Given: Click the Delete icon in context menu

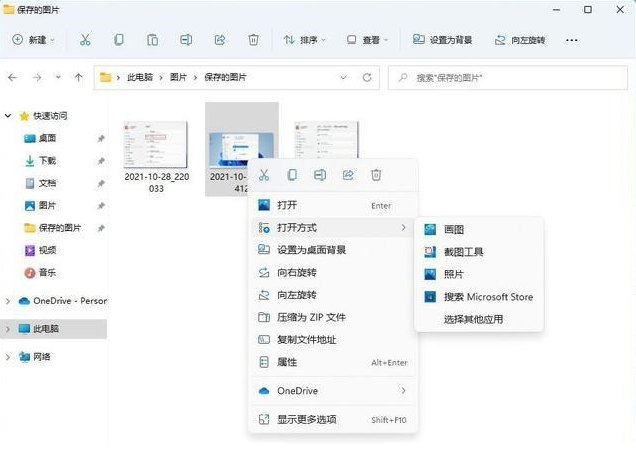Looking at the screenshot, I should [x=376, y=175].
